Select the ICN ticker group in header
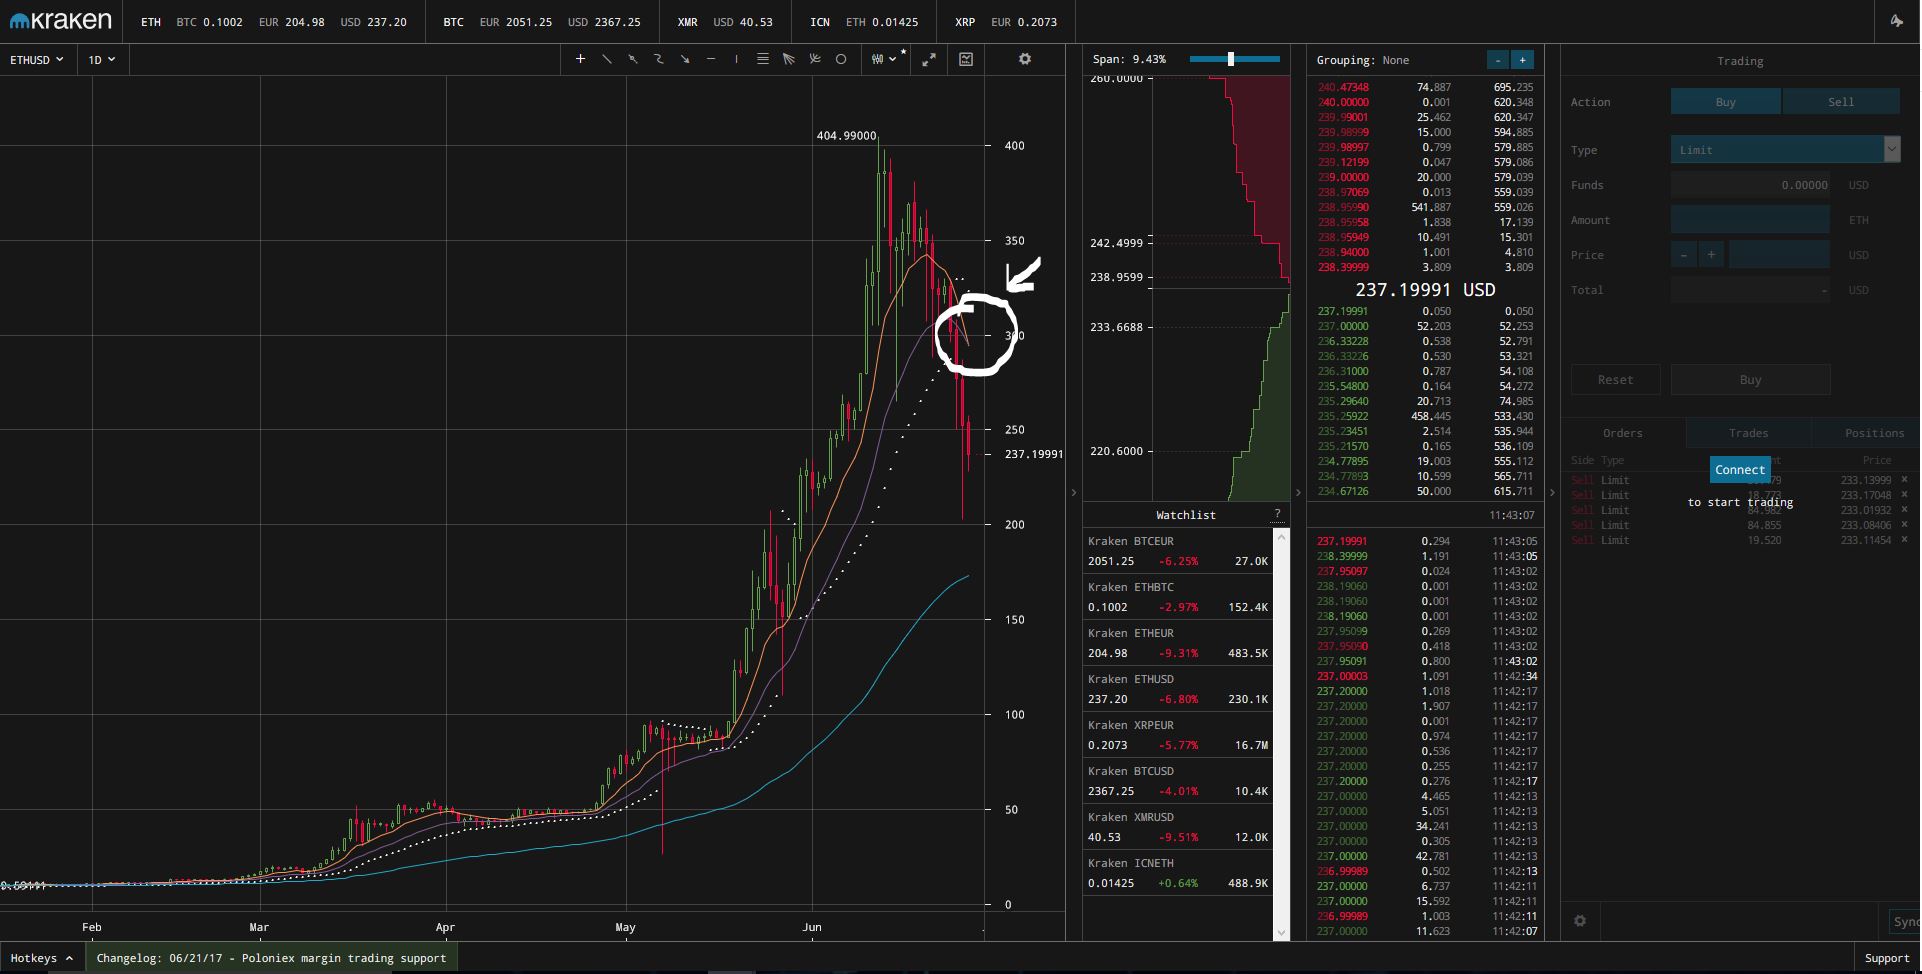Screen dimensions: 1922x974 click(x=864, y=22)
